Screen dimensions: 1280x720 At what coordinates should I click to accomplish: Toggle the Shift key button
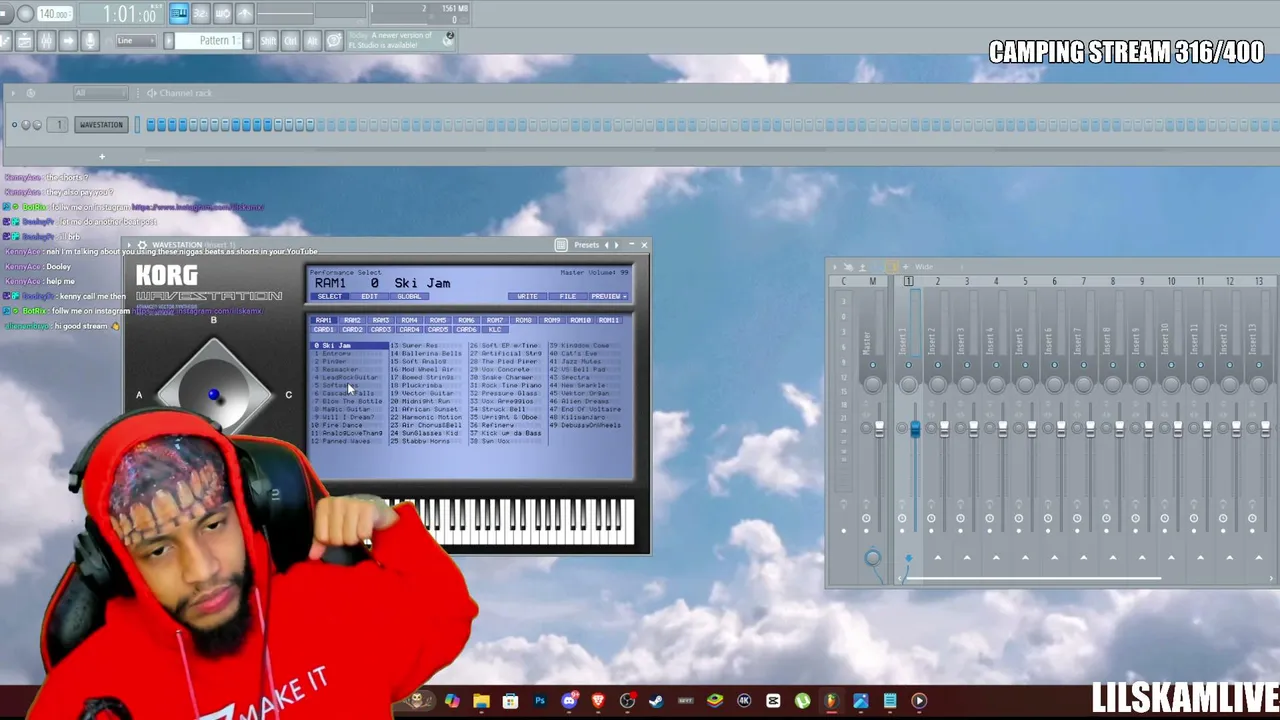point(268,41)
